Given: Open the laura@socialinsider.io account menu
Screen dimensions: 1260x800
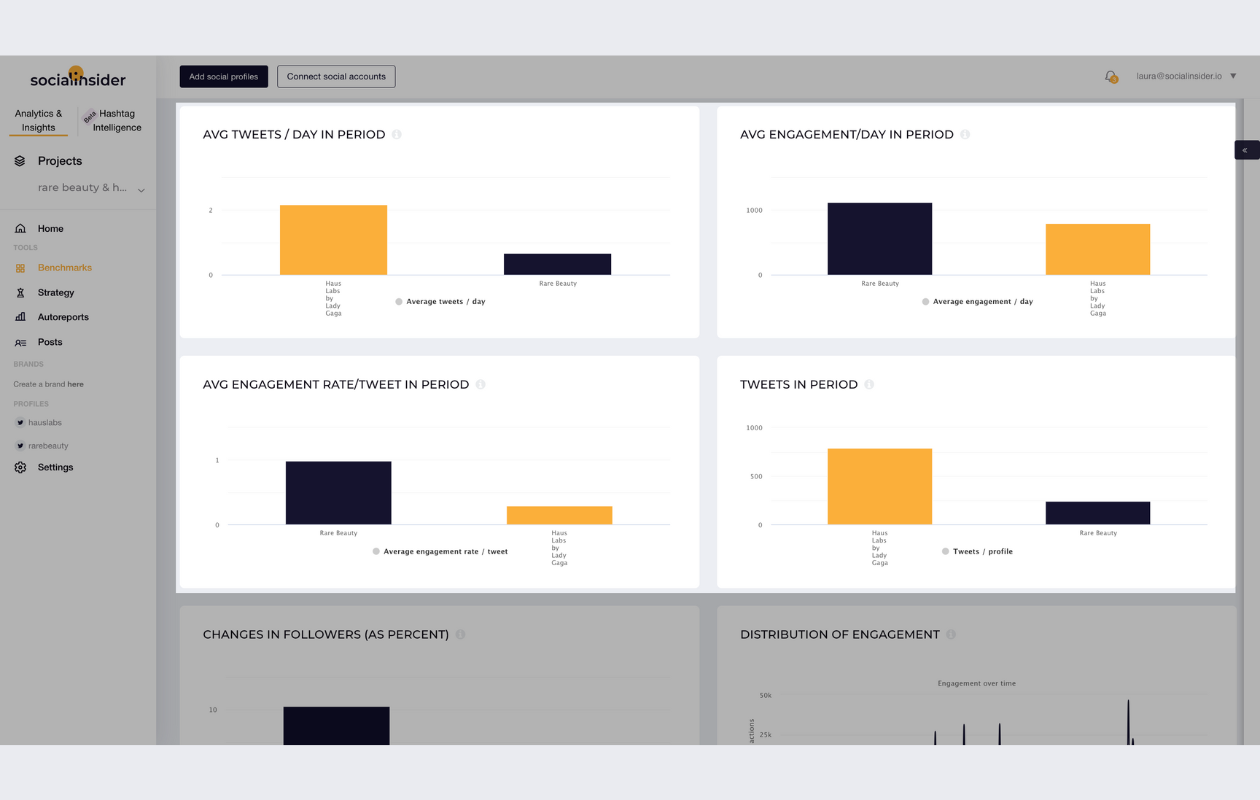Looking at the screenshot, I should [1186, 76].
